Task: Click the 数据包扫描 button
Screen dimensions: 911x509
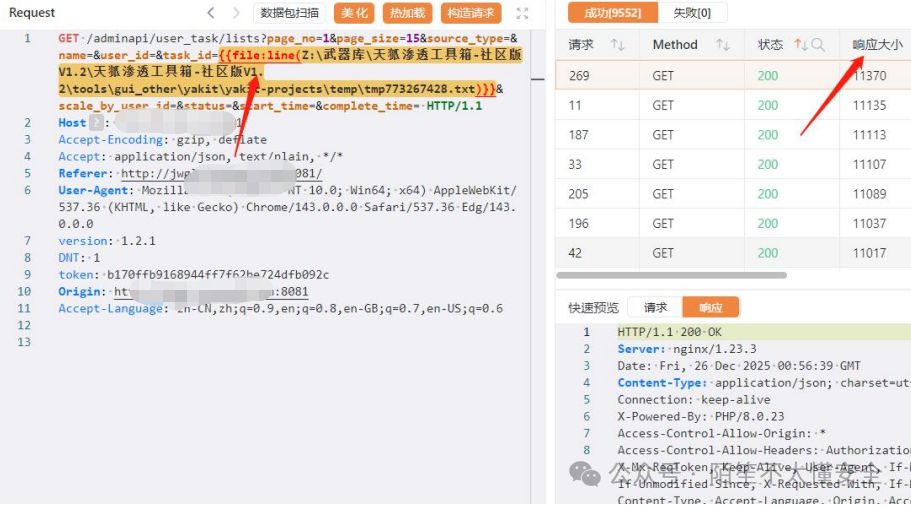Action: coord(289,13)
